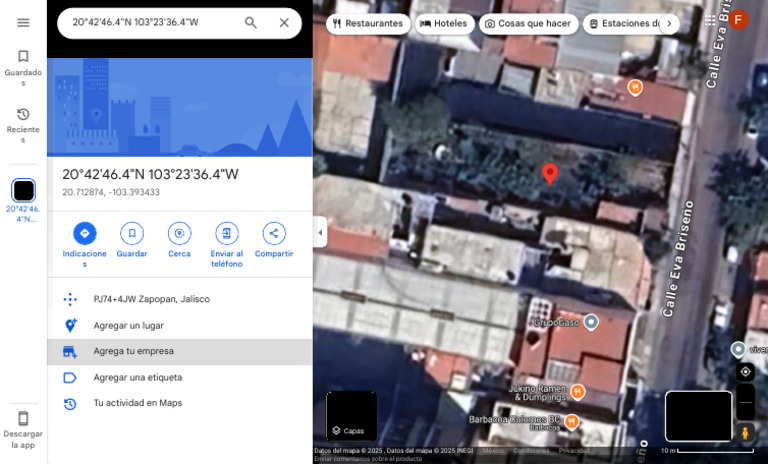The image size is (768, 464).
Task: Select Jukino Ramen & Dumplings marker
Action: (578, 392)
